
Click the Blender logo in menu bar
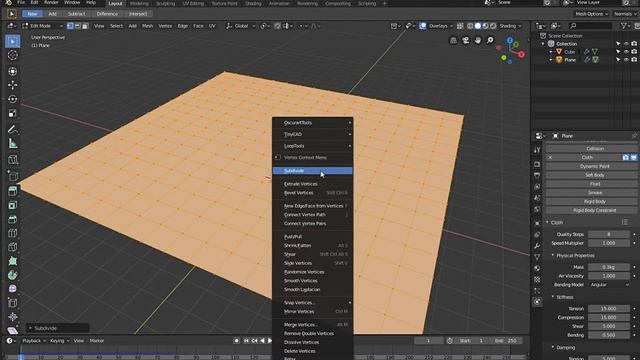8,3
